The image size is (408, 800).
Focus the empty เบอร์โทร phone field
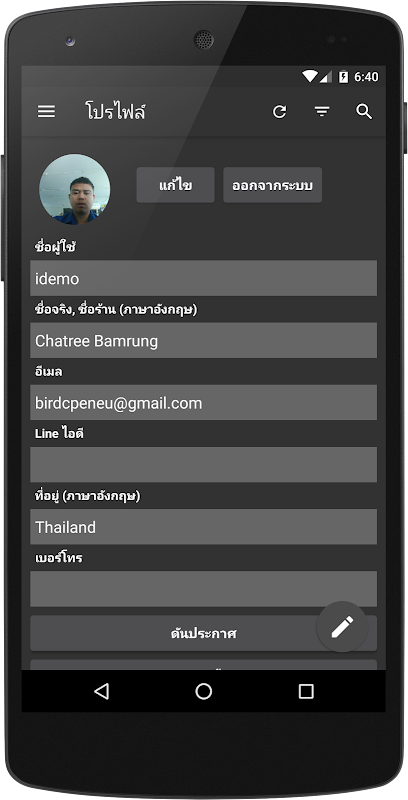click(x=203, y=589)
